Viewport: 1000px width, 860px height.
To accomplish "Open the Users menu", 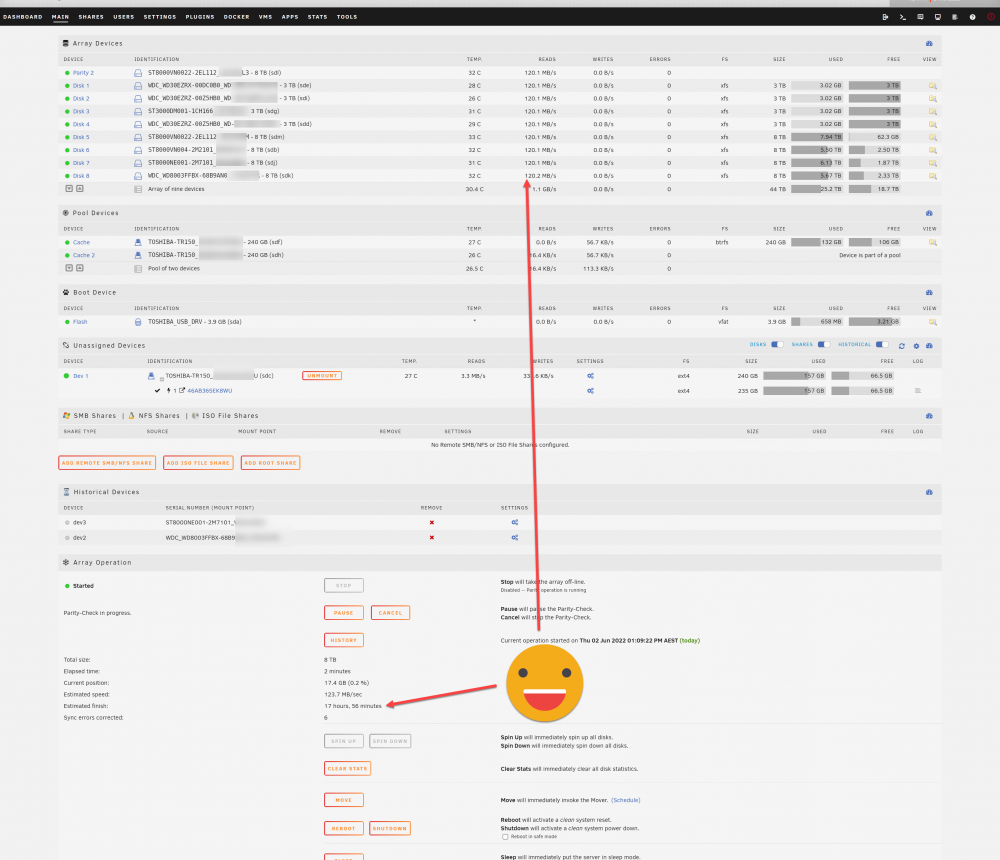I will 124,17.
